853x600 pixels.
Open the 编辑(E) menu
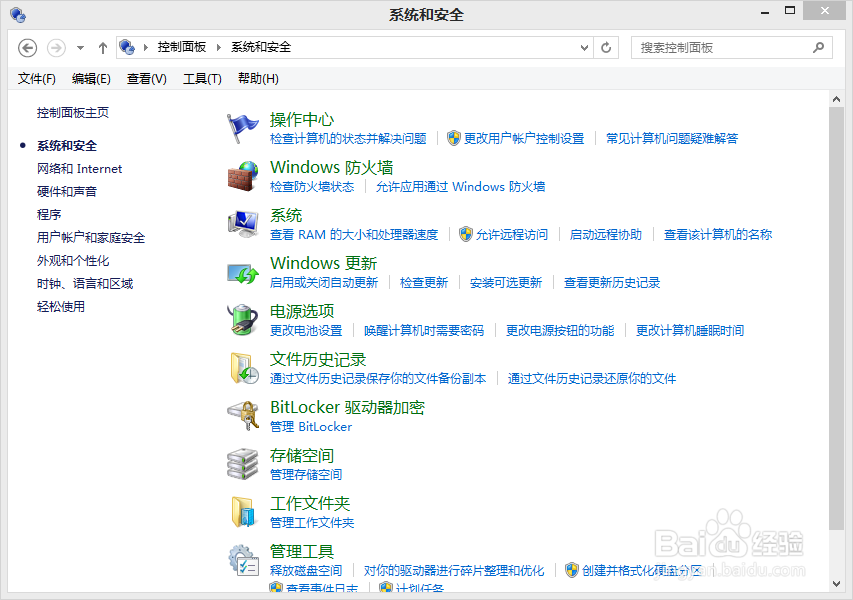91,79
